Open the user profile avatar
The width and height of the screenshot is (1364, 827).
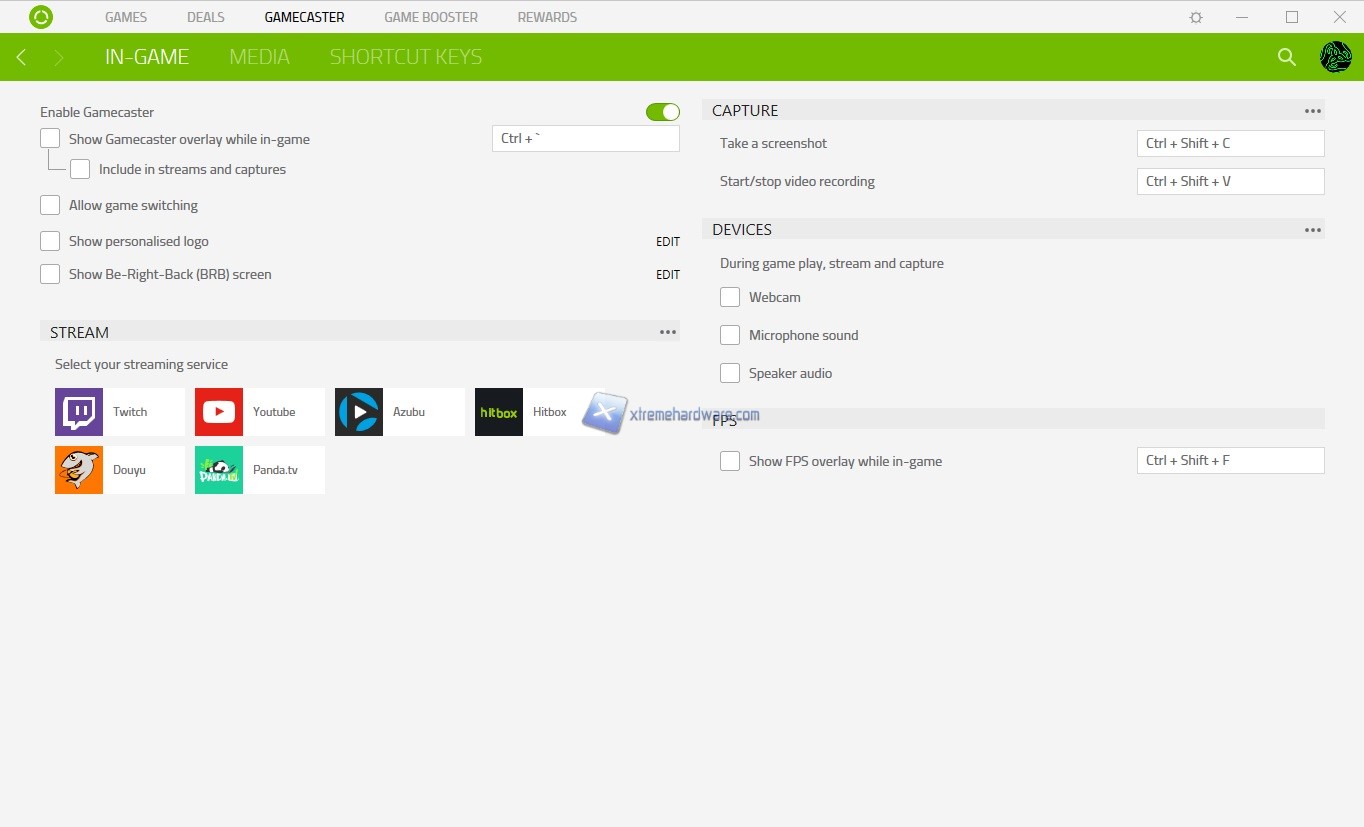[x=1335, y=57]
